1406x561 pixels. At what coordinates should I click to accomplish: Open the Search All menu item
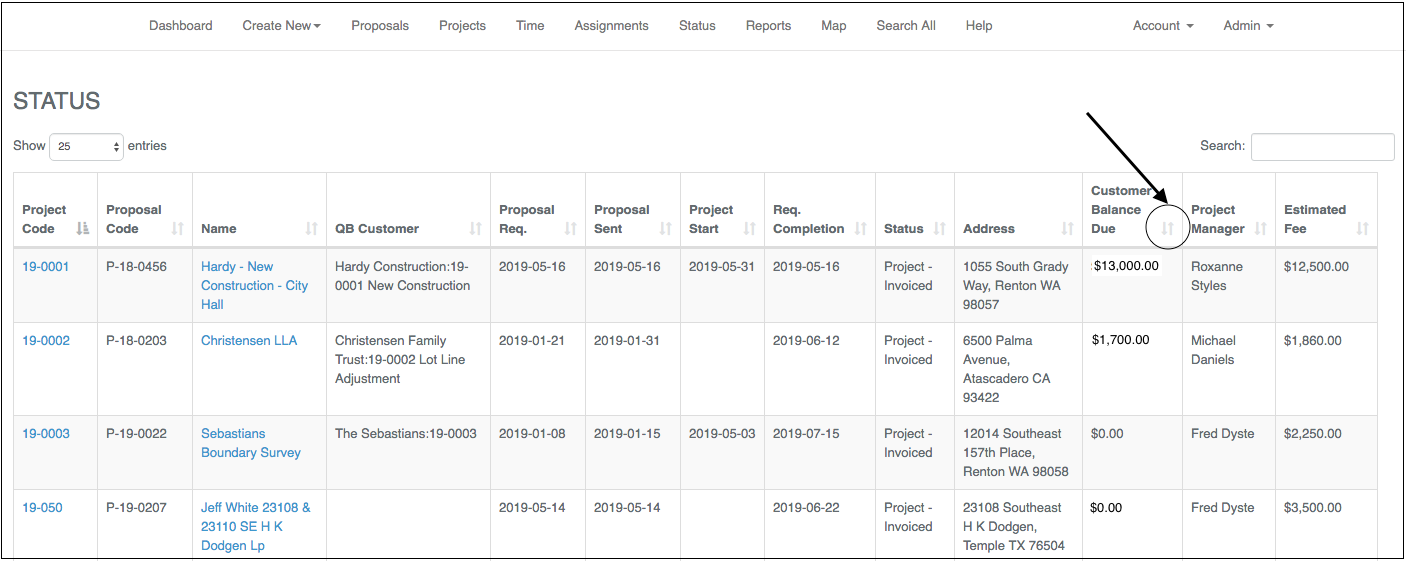[906, 26]
